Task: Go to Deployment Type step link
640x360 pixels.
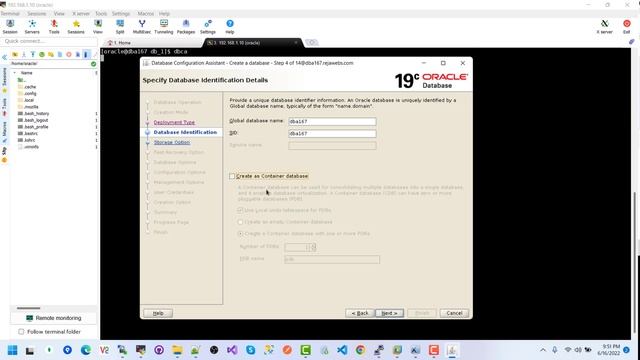Action: (x=174, y=122)
